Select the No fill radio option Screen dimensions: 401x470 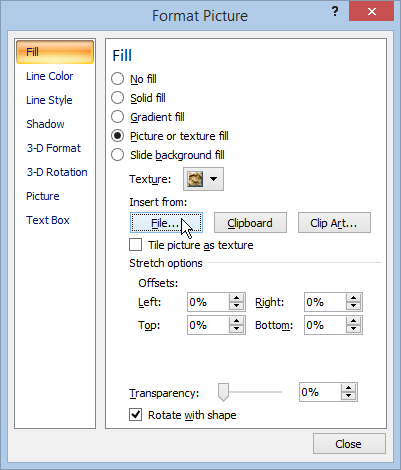[117, 79]
